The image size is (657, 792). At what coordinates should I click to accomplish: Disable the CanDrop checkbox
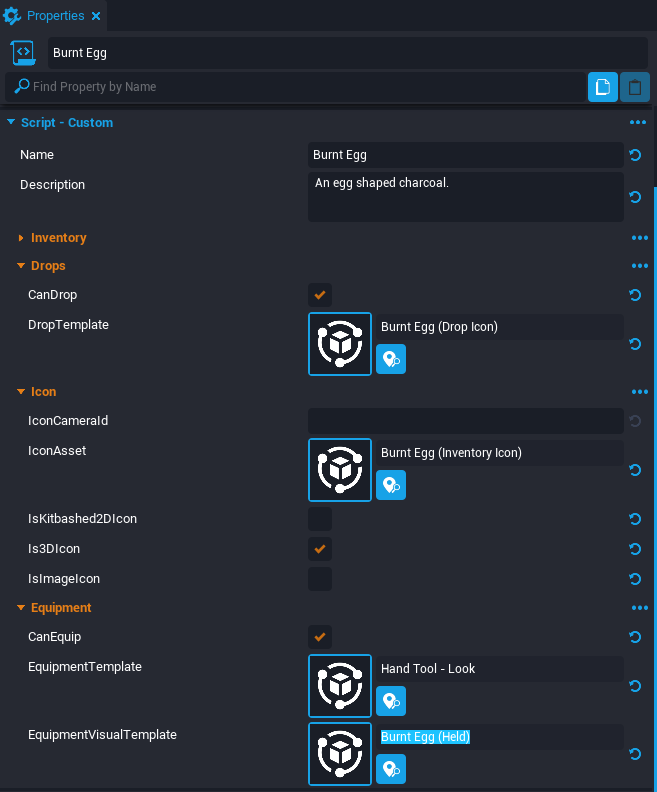click(x=320, y=295)
